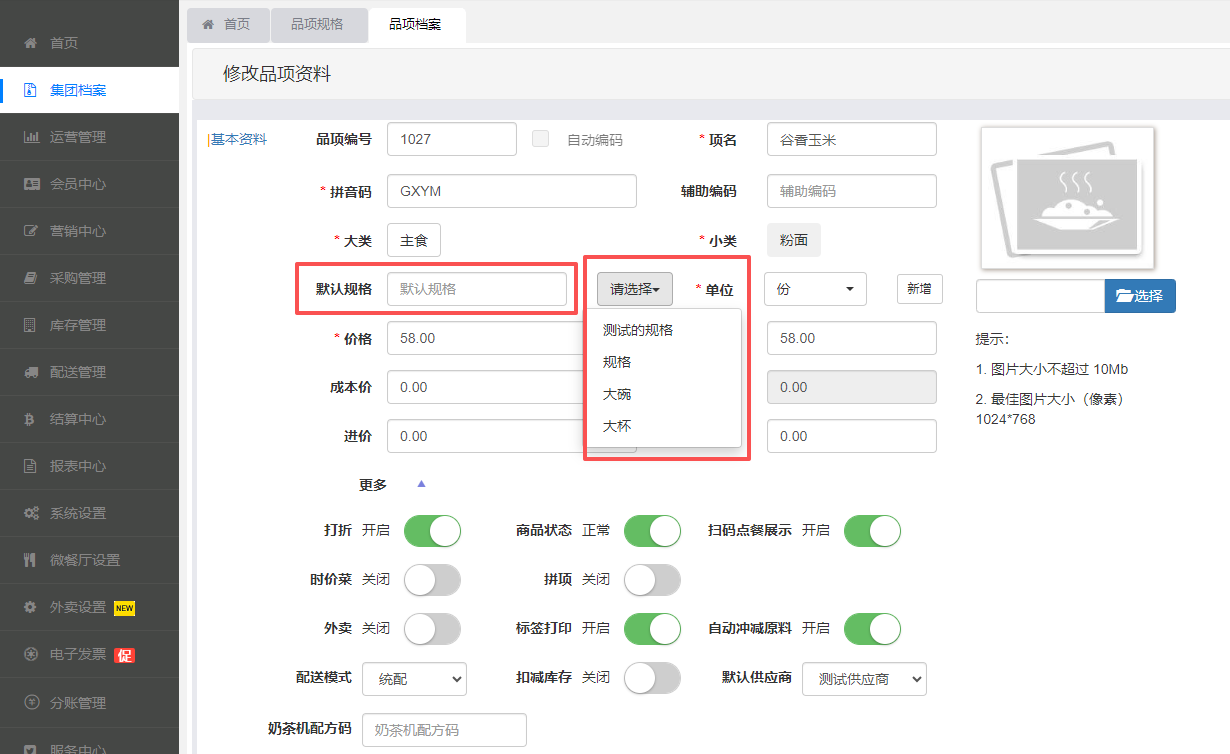Click the 新增 button next to unit
The image size is (1230, 754).
919,289
